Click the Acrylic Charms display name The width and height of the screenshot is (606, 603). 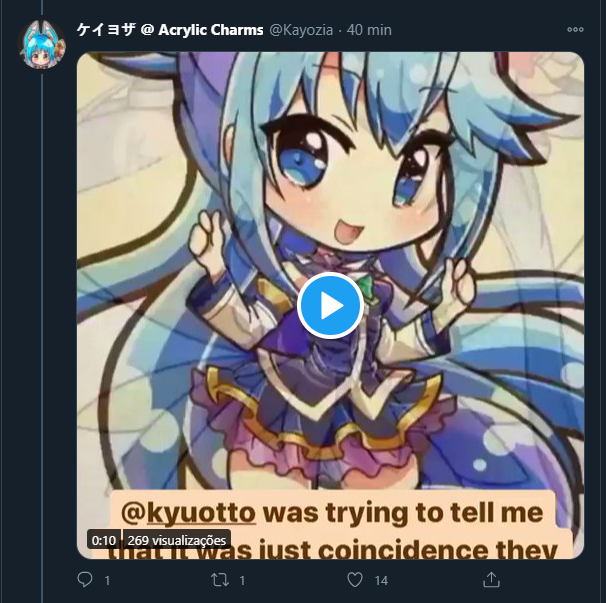211,30
